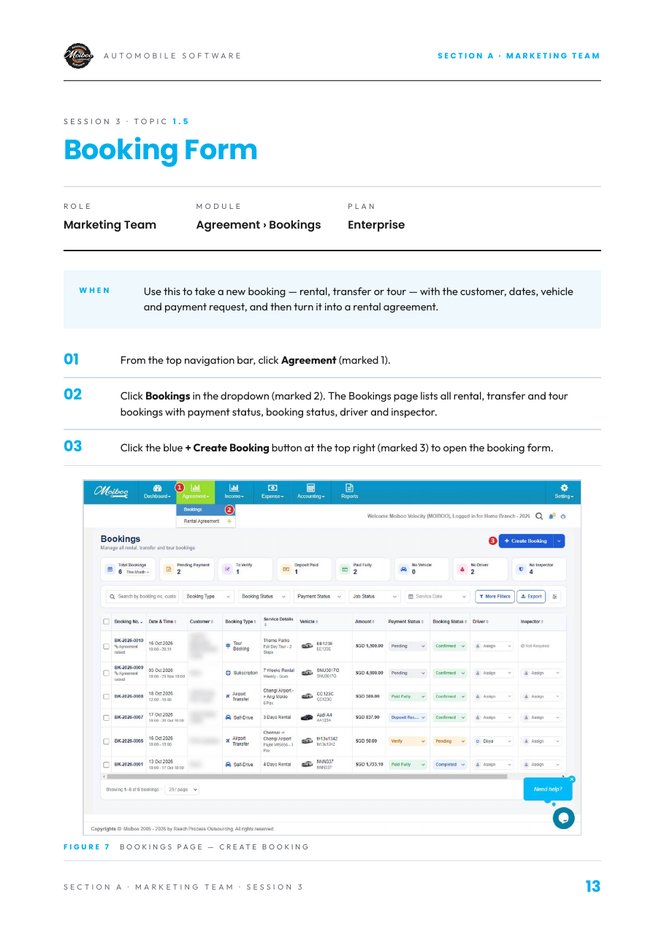Click the search magnifier icon beside welcome text
The height and width of the screenshot is (940, 664).
[539, 516]
